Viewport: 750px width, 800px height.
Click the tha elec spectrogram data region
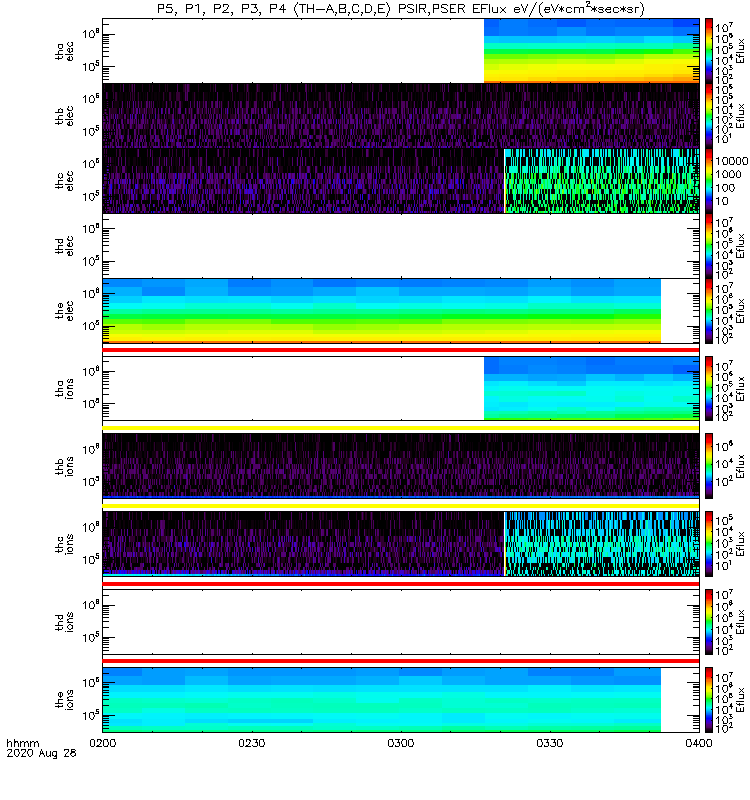click(591, 51)
